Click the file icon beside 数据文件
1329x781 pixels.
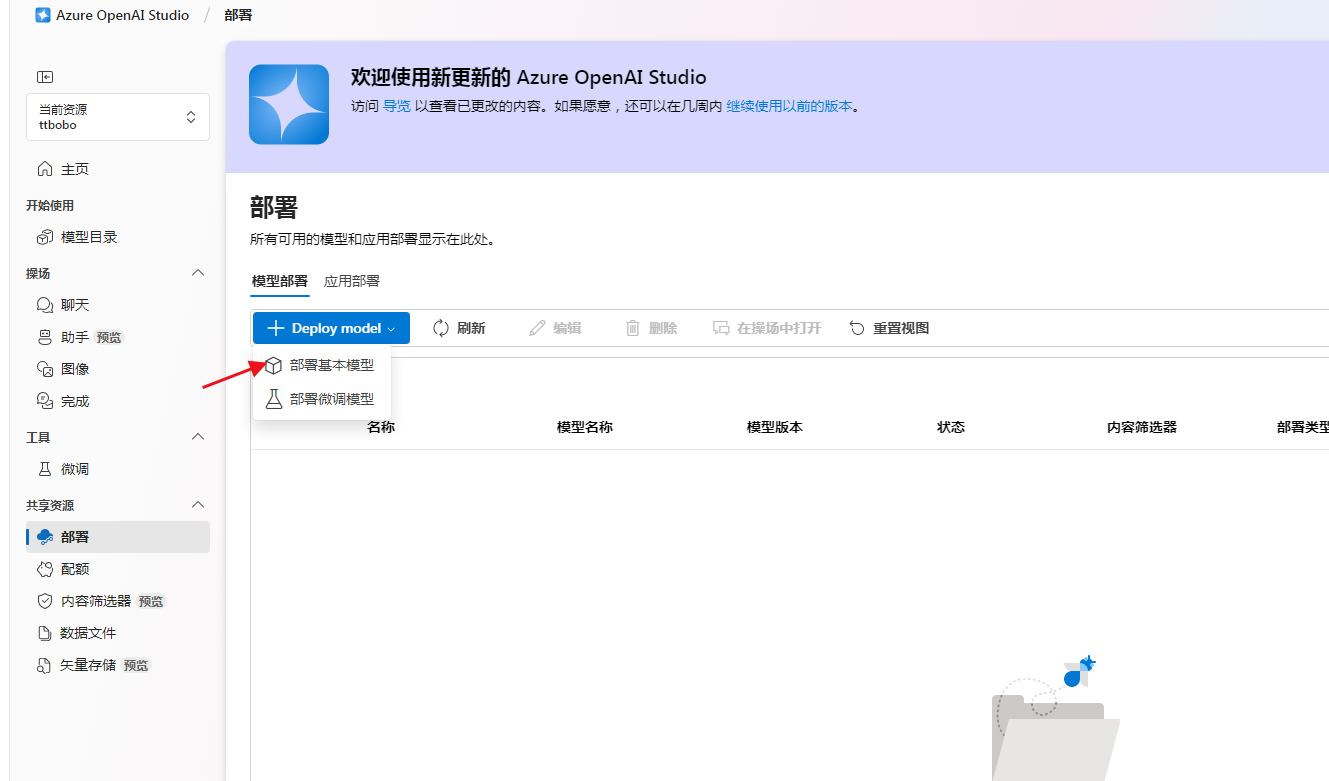click(x=44, y=633)
